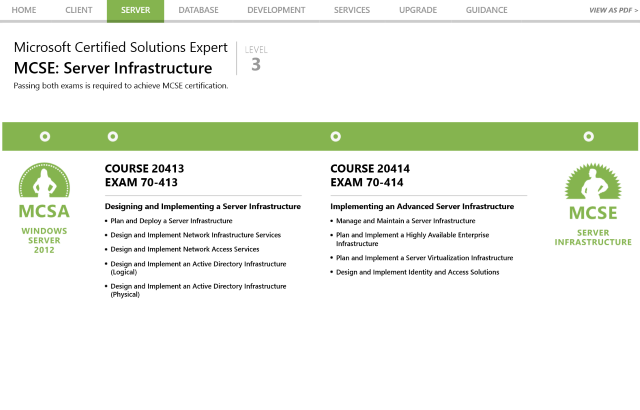This screenshot has width=640, height=410.
Task: Open the EXAM 70-413 heading
Action: pyautogui.click(x=141, y=182)
